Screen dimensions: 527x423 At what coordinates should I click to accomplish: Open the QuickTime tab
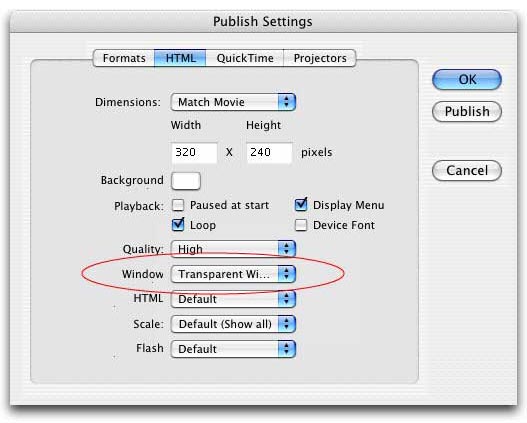(245, 58)
